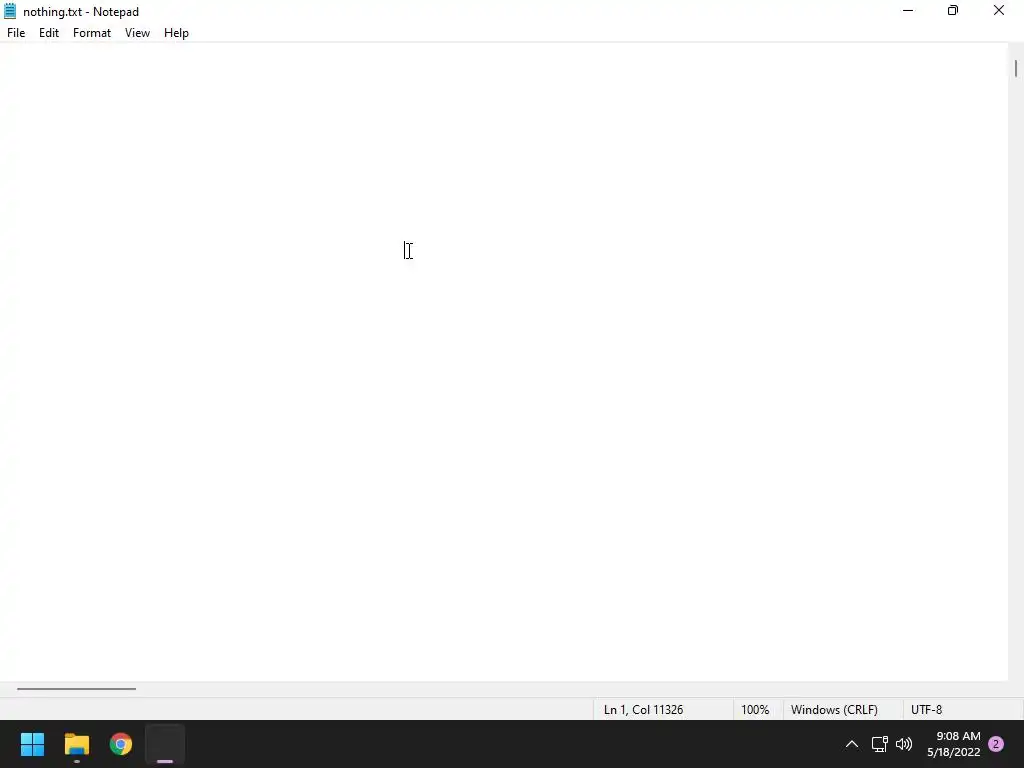Open the View menu
The image size is (1024, 768).
click(137, 33)
